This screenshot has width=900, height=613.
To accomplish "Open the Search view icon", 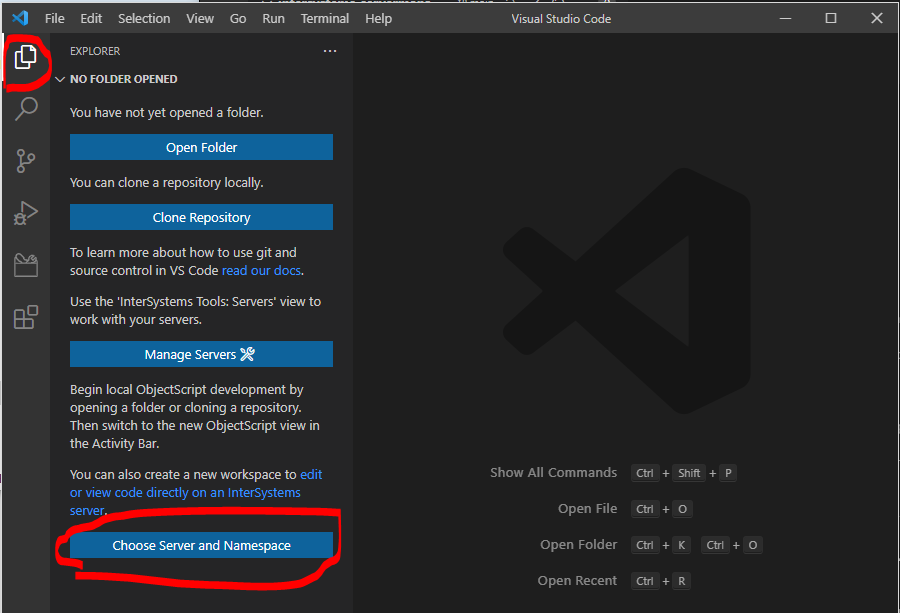I will click(x=26, y=108).
